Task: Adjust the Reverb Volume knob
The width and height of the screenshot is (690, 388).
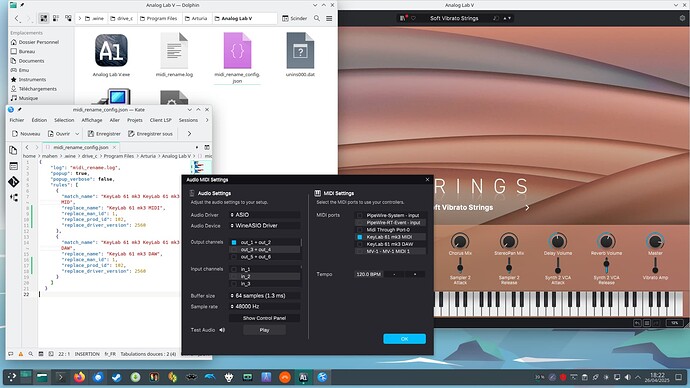Action: coord(606,241)
